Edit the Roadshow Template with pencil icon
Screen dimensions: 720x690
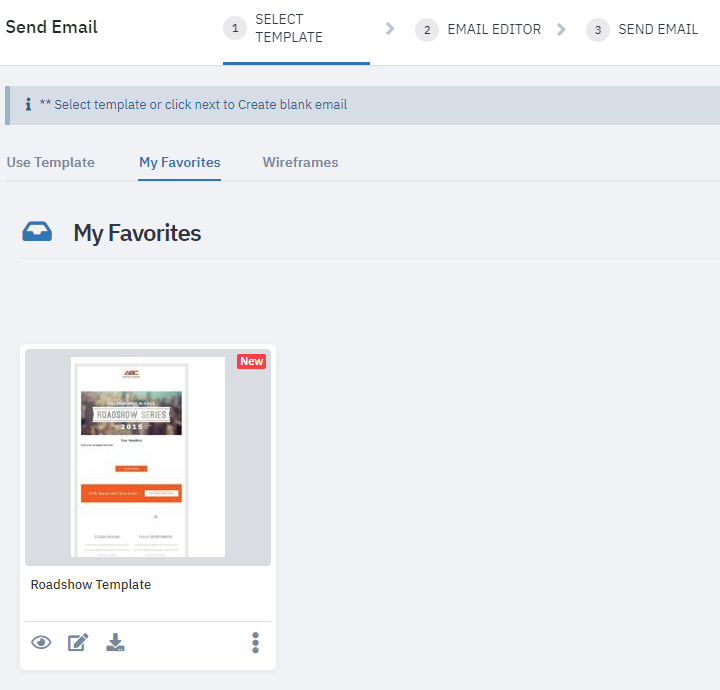(x=78, y=642)
